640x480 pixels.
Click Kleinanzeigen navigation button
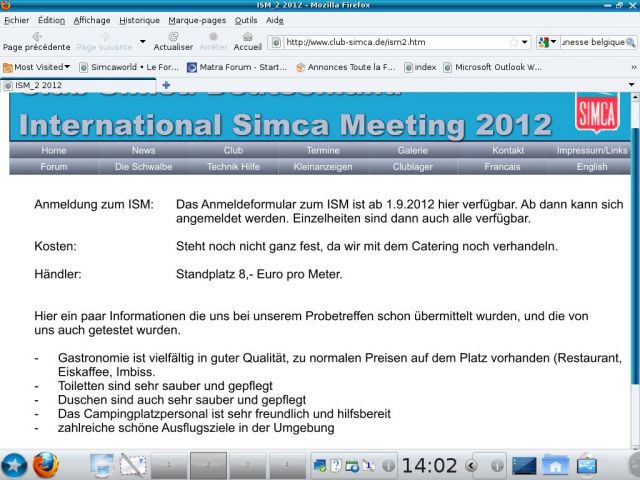[323, 167]
